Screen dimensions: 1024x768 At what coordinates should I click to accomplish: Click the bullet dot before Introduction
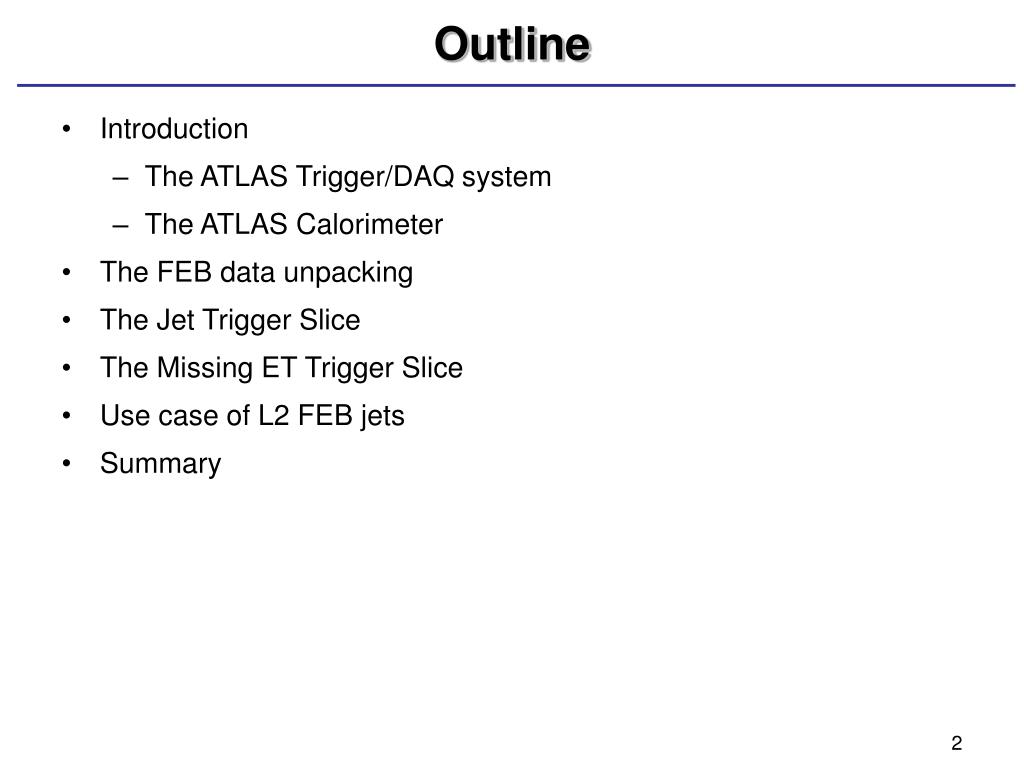(x=66, y=130)
